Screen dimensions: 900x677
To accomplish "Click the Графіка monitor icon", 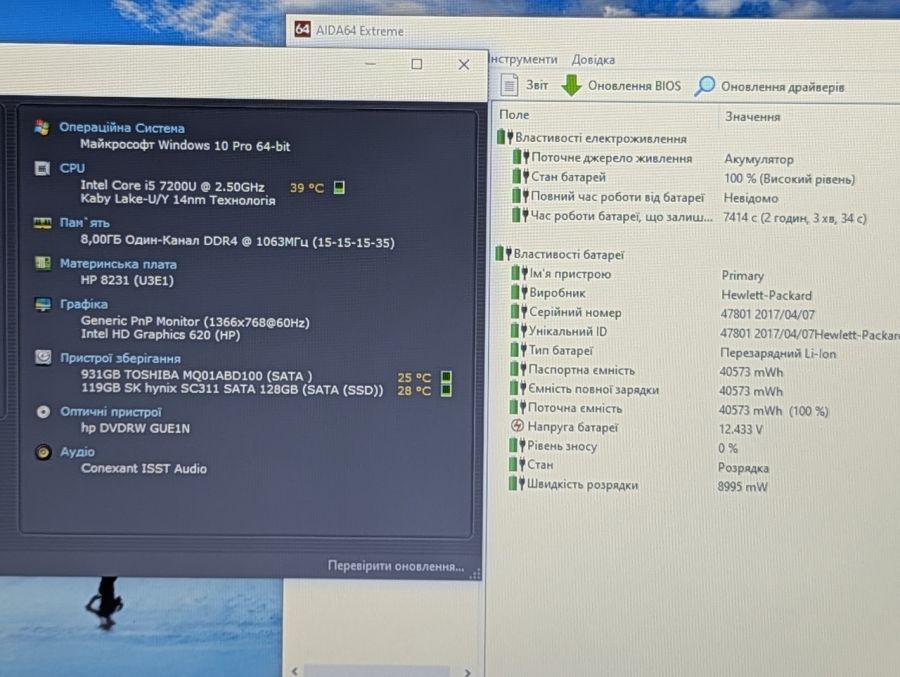I will pyautogui.click(x=43, y=304).
